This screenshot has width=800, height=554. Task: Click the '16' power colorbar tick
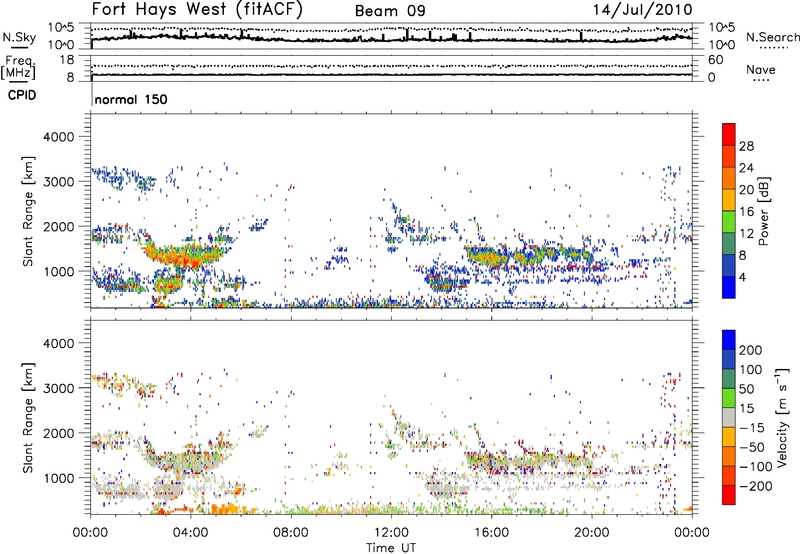(746, 212)
